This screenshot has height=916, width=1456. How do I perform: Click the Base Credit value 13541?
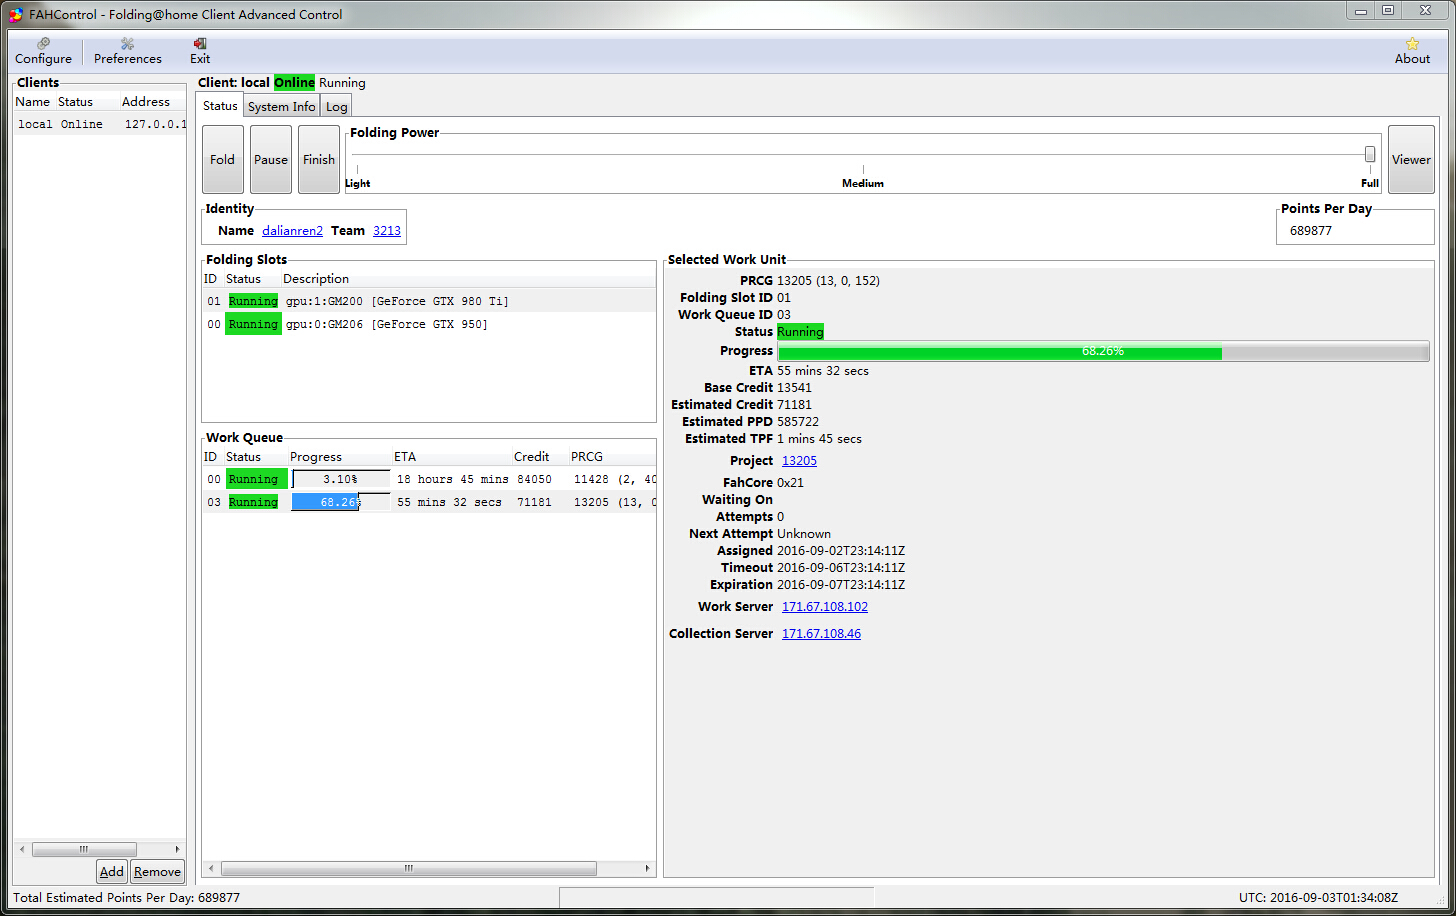point(795,388)
